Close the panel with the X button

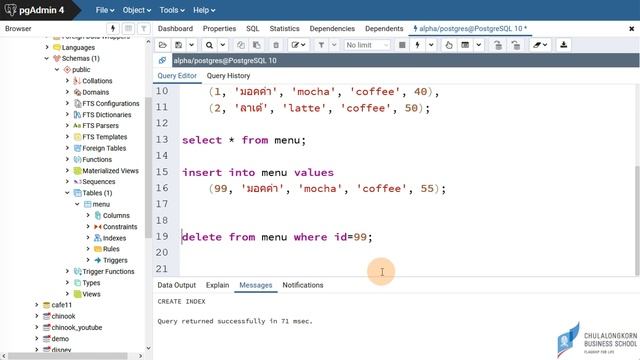click(631, 29)
